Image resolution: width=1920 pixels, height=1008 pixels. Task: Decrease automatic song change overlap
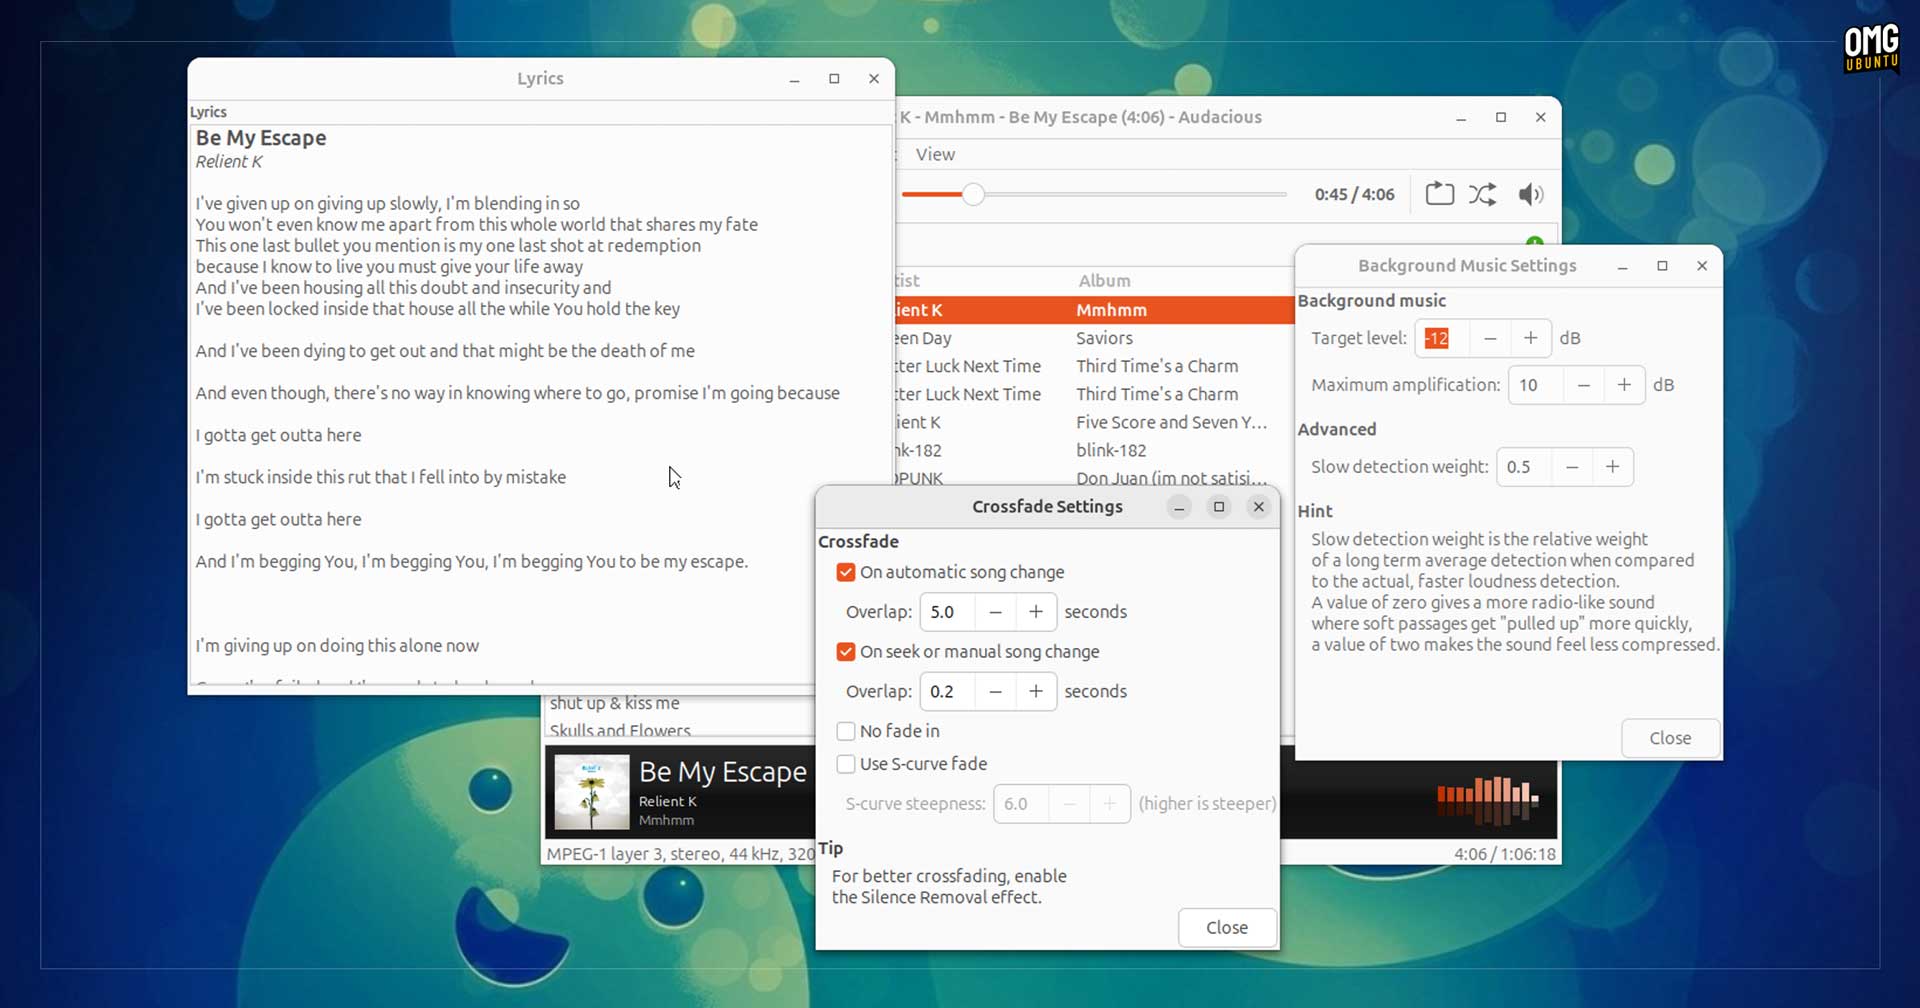click(x=995, y=612)
